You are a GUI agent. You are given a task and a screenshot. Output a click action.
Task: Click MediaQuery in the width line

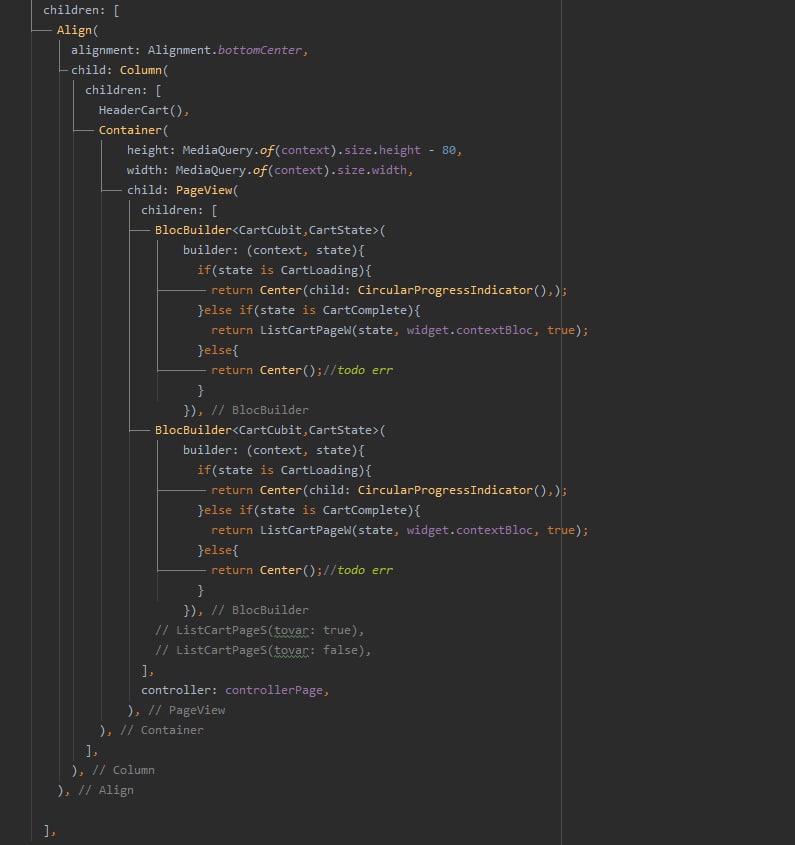pos(213,170)
